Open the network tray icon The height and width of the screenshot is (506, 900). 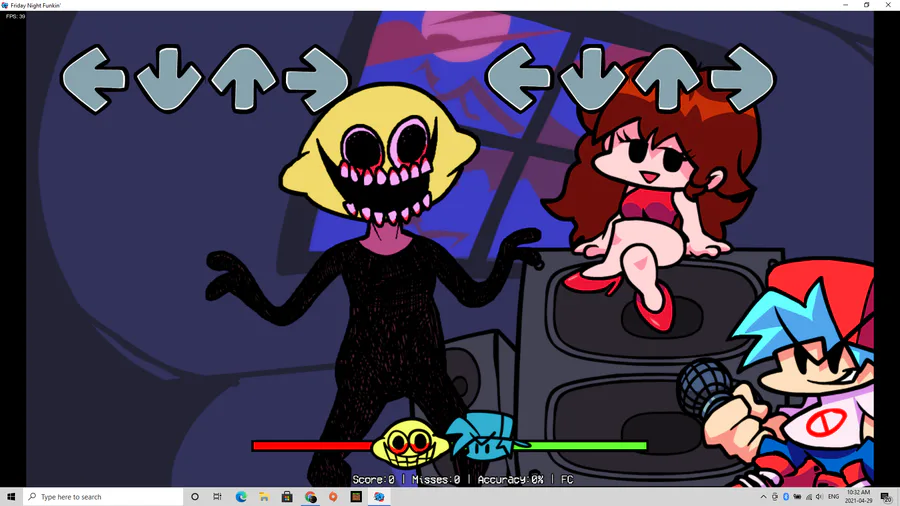[809, 497]
